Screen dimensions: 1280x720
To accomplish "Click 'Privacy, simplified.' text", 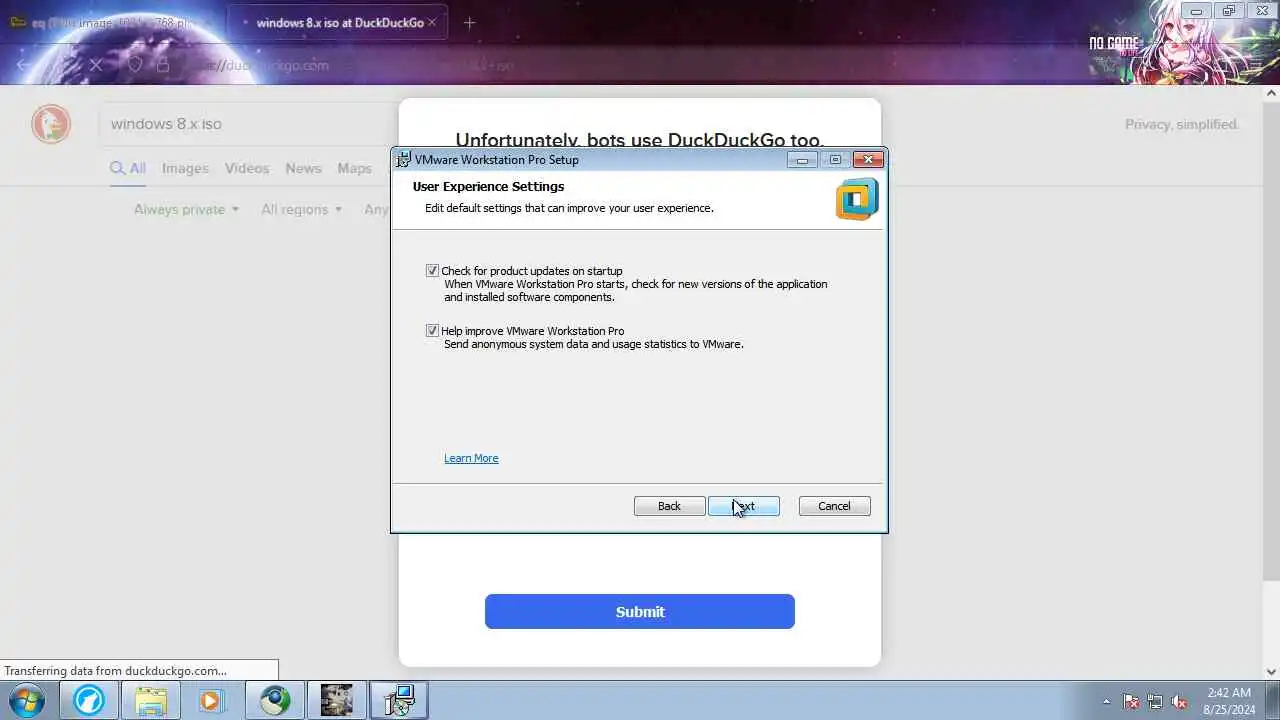I will [x=1182, y=124].
